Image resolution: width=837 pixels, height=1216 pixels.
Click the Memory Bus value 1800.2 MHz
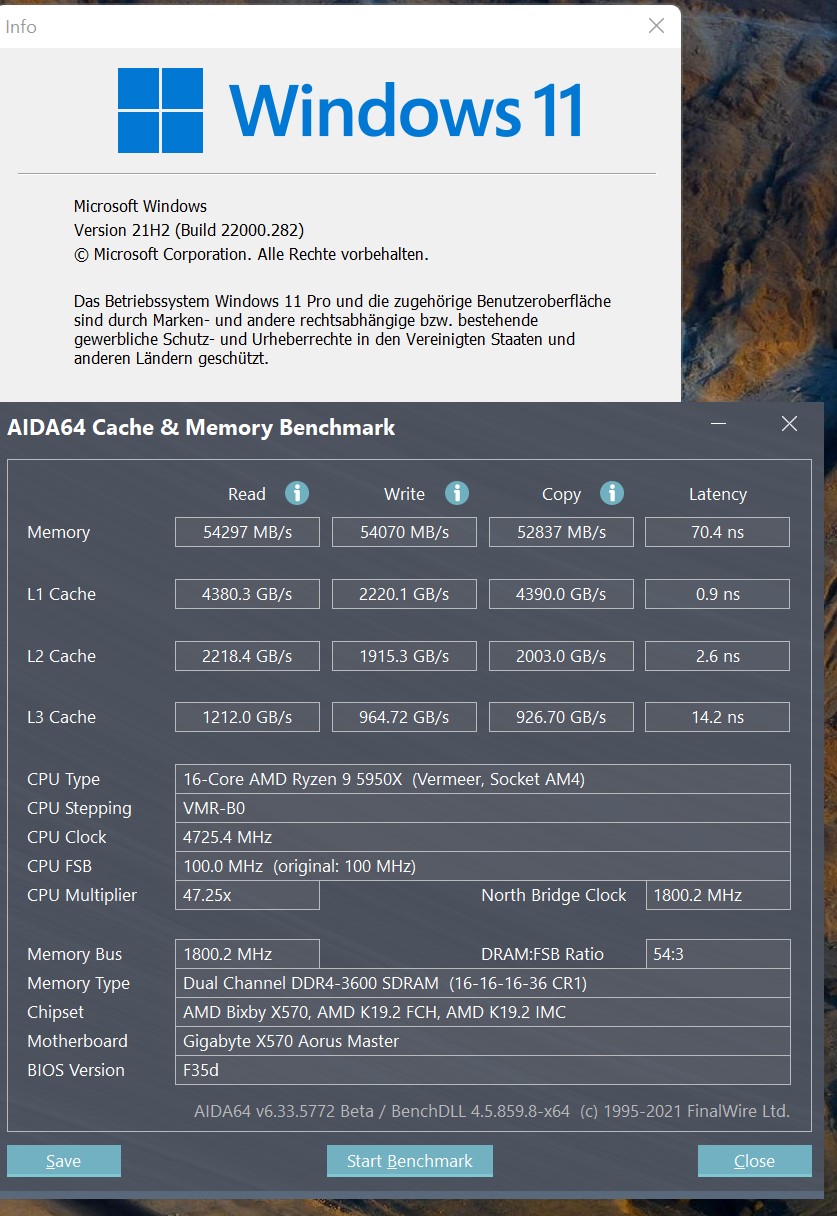tap(247, 954)
